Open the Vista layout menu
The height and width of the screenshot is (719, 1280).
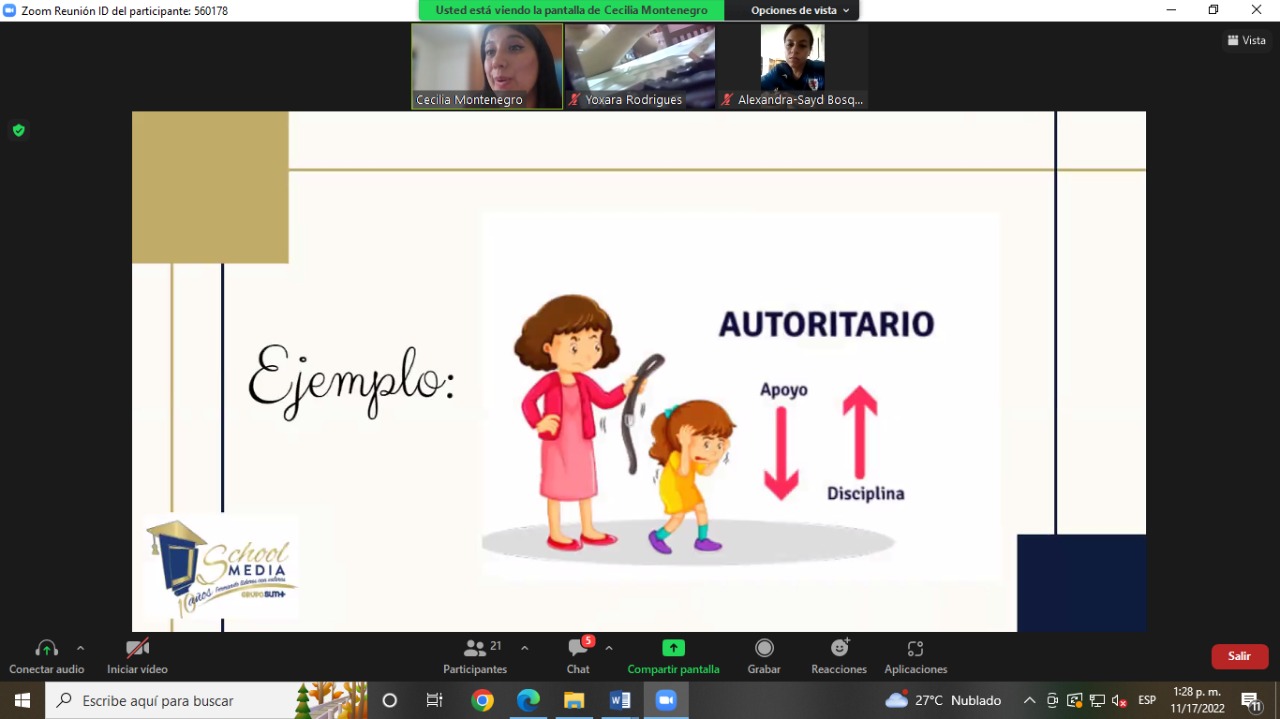[1247, 40]
